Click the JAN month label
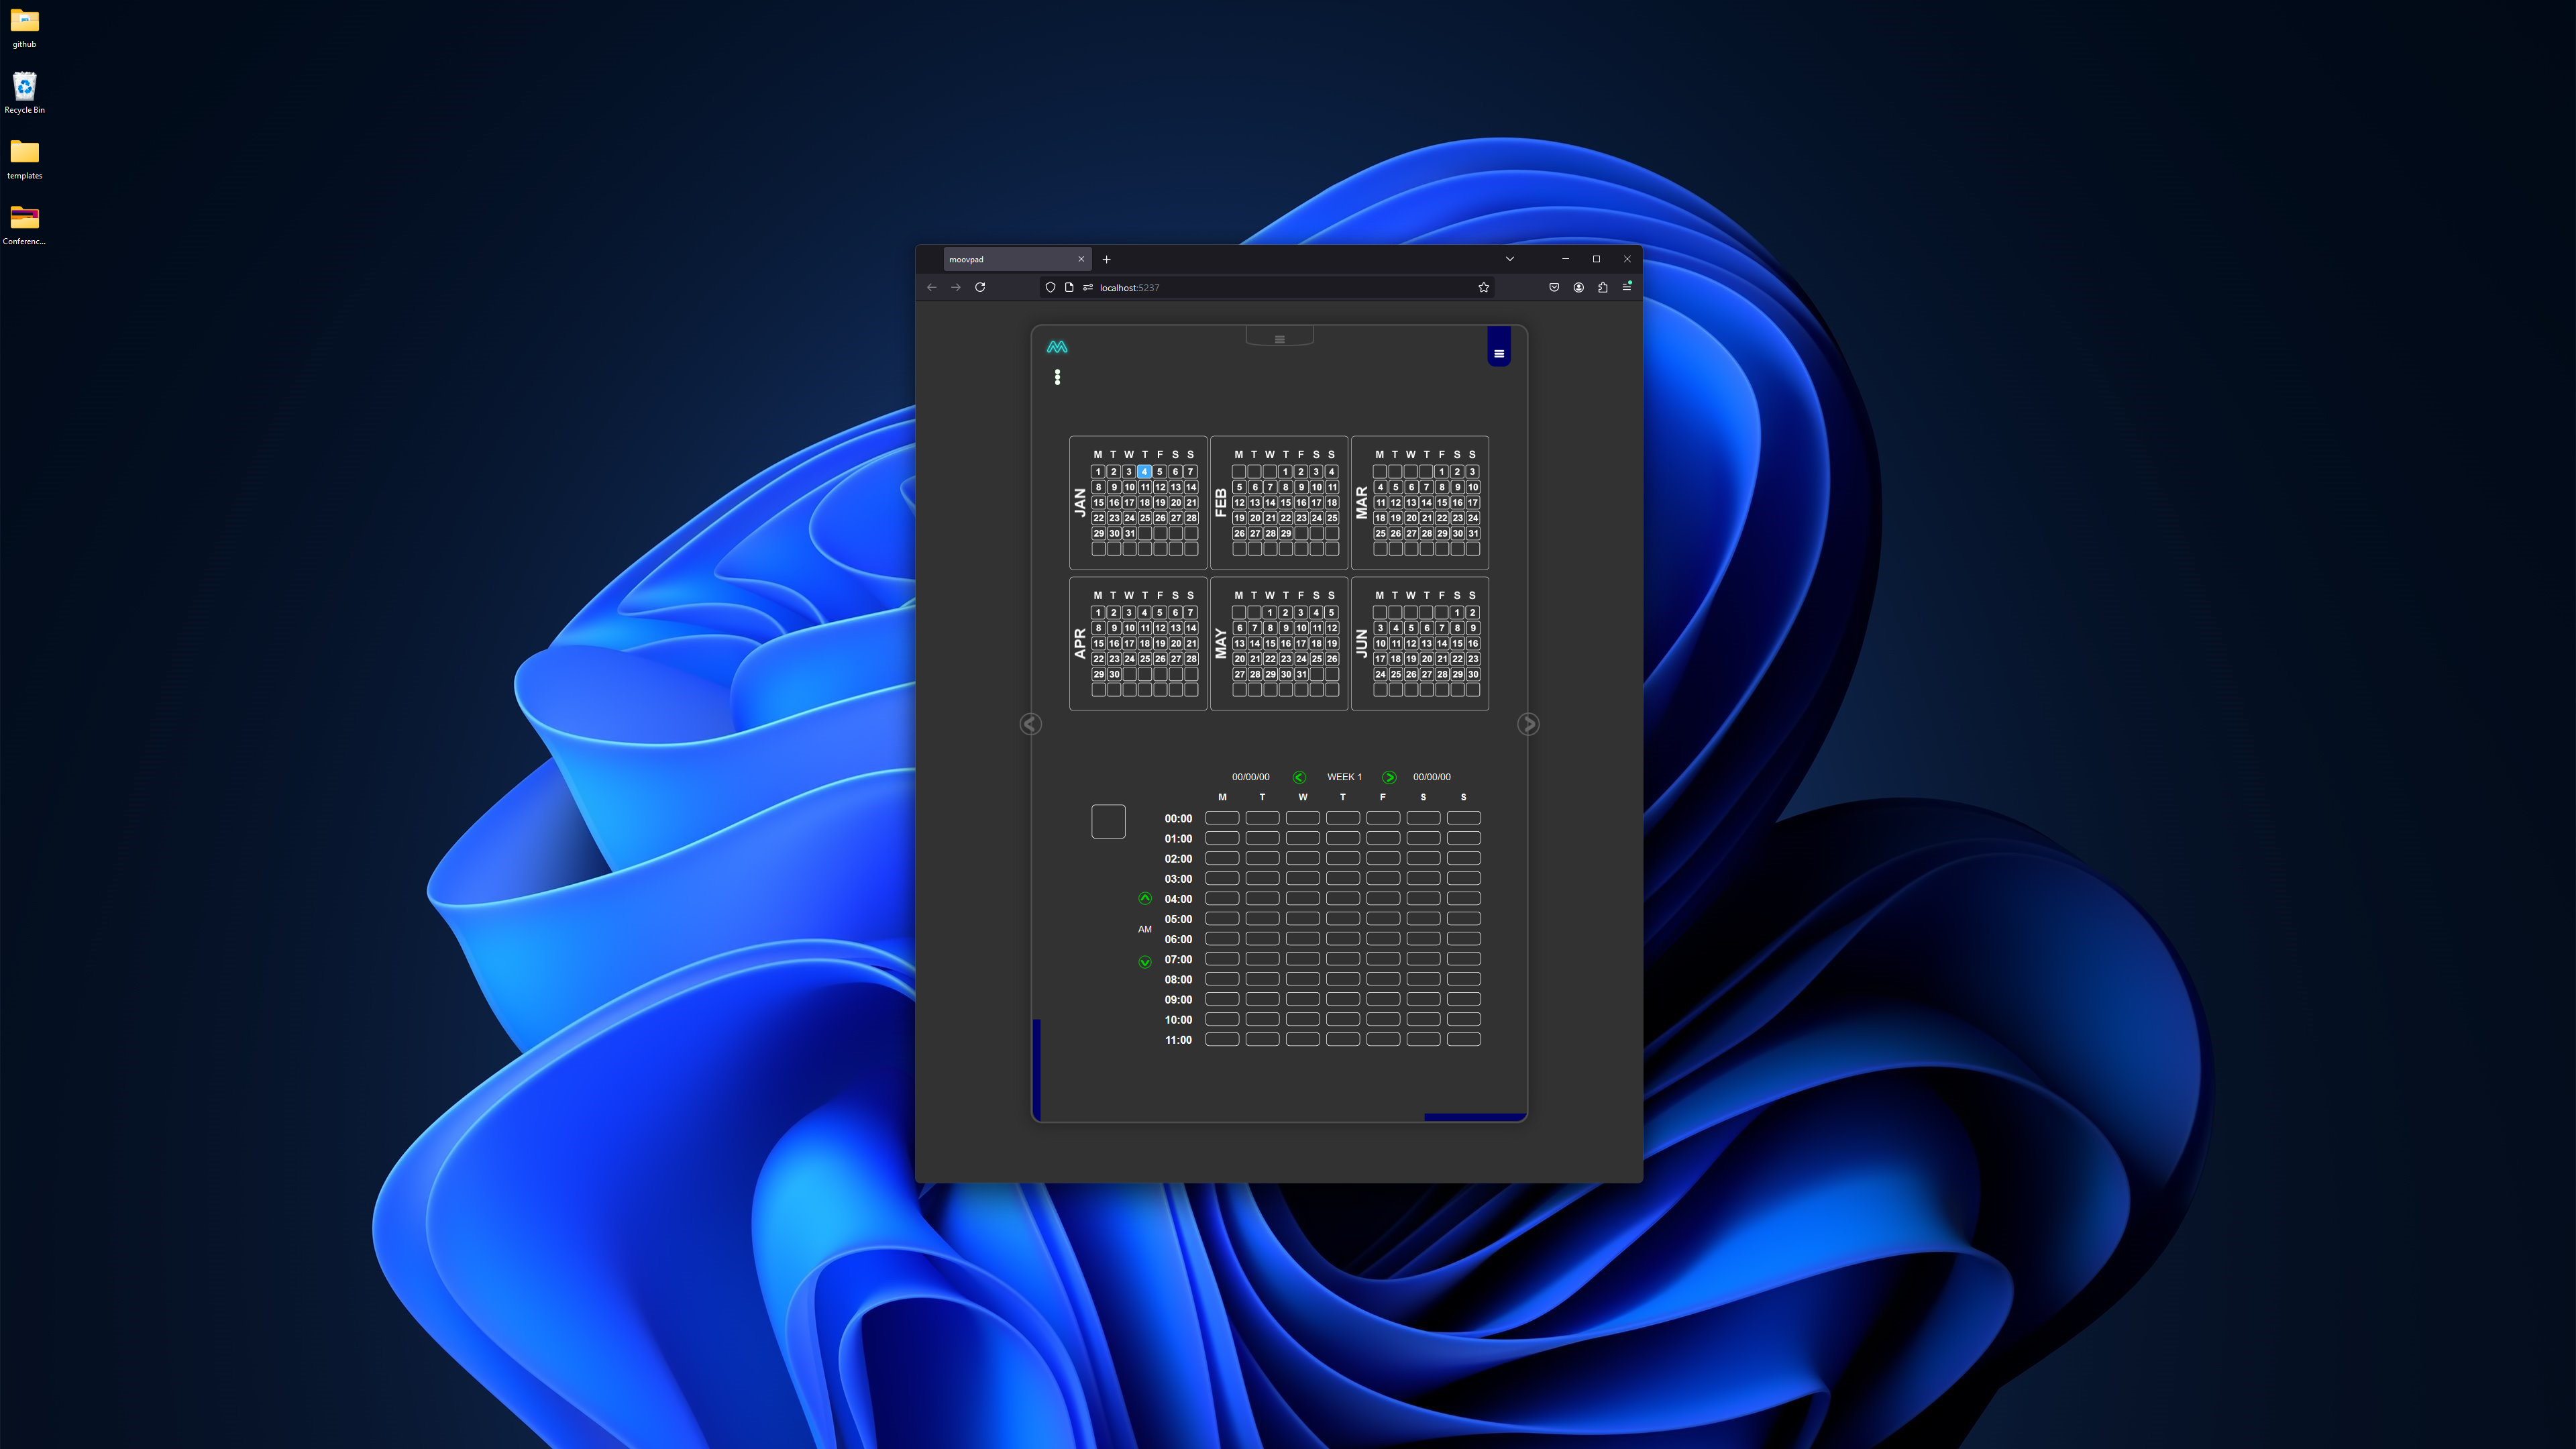Viewport: 2576px width, 1449px height. [x=1080, y=502]
